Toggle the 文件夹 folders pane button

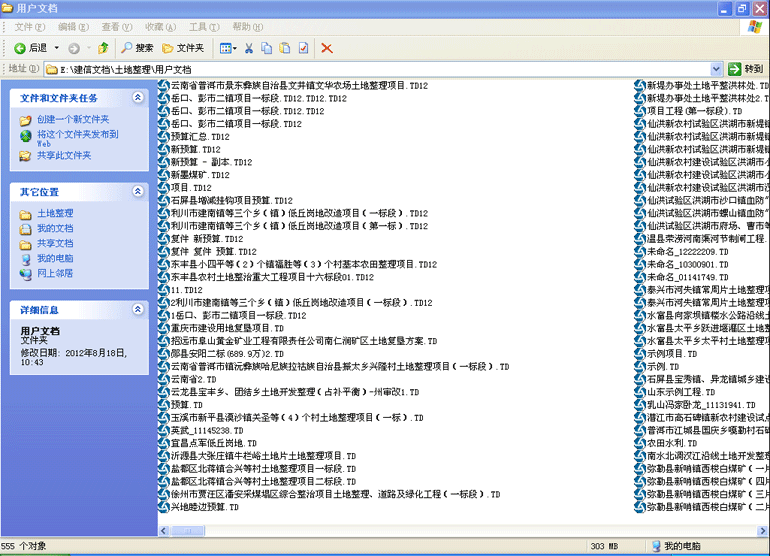coord(183,48)
